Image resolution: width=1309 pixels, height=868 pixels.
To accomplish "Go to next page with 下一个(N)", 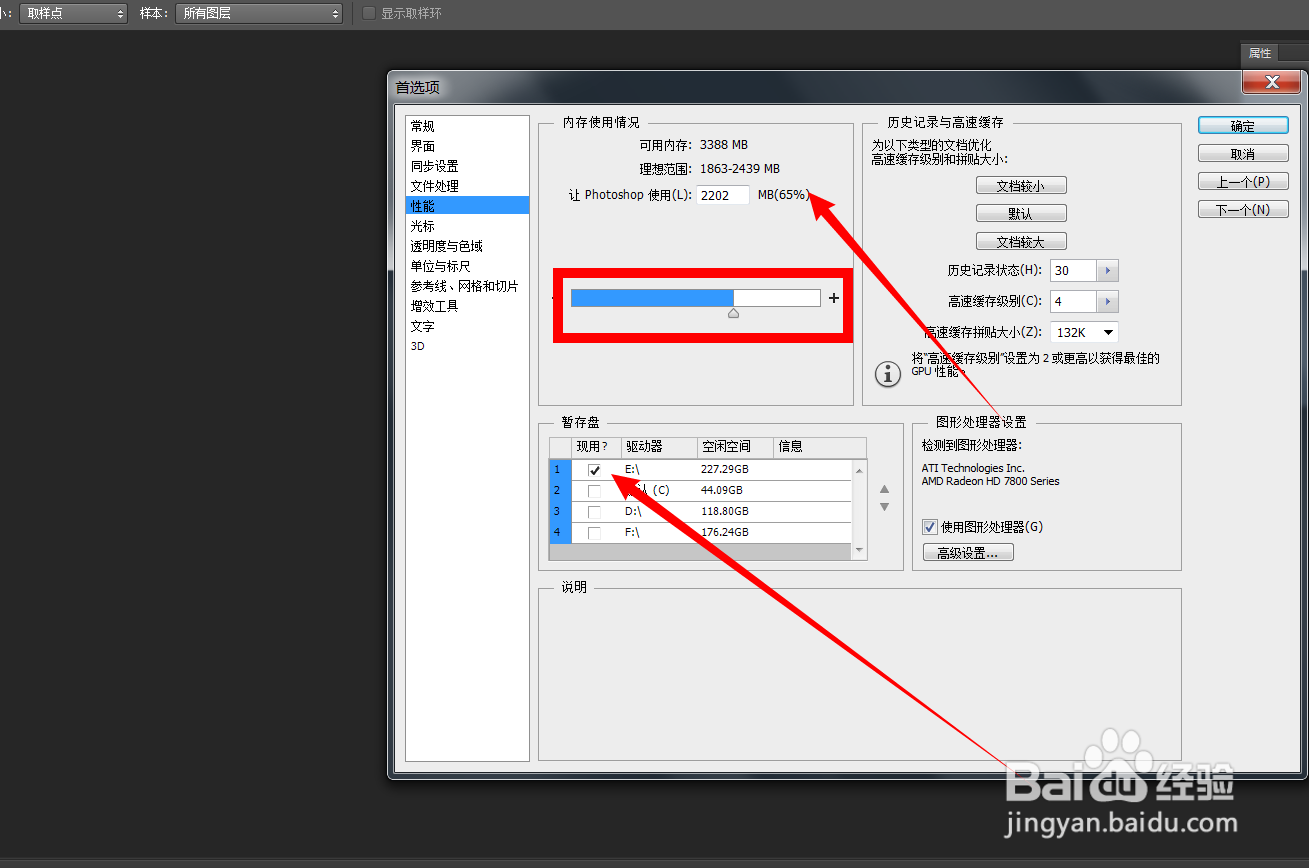I will (1243, 210).
